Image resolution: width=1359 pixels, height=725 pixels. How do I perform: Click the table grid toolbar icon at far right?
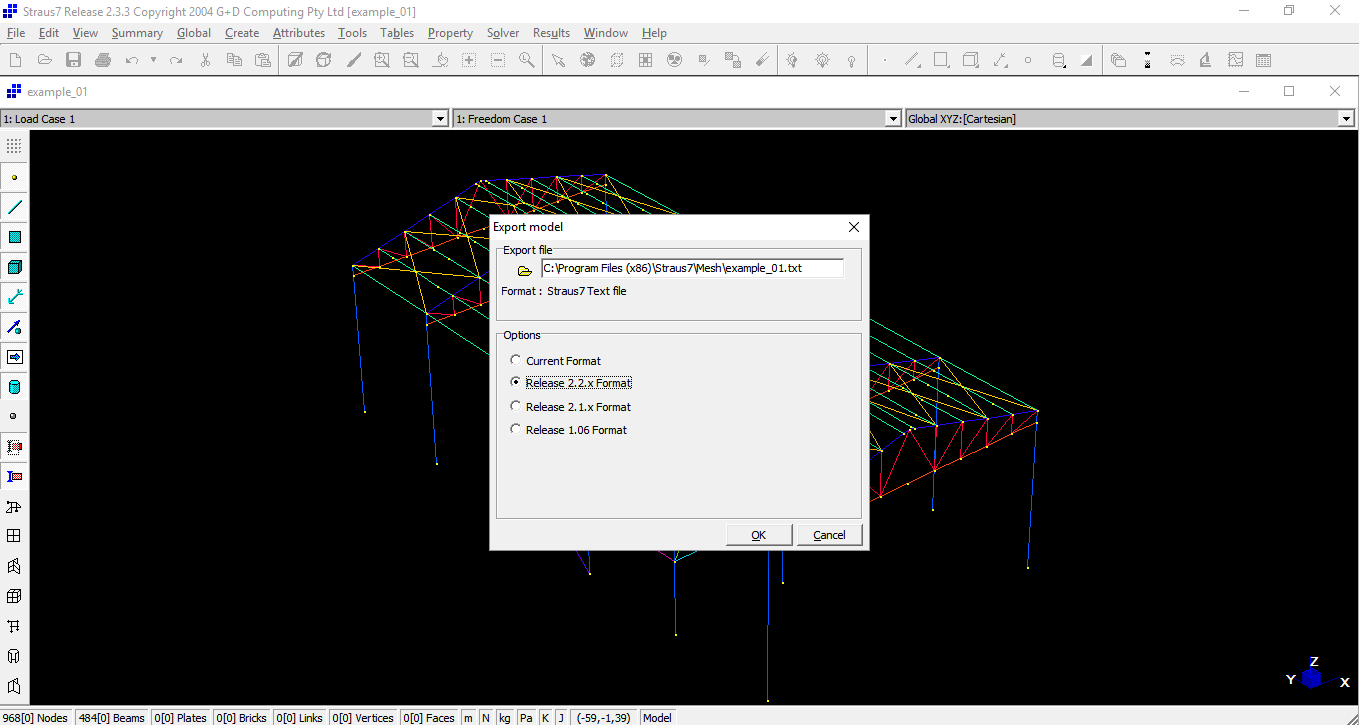1264,60
